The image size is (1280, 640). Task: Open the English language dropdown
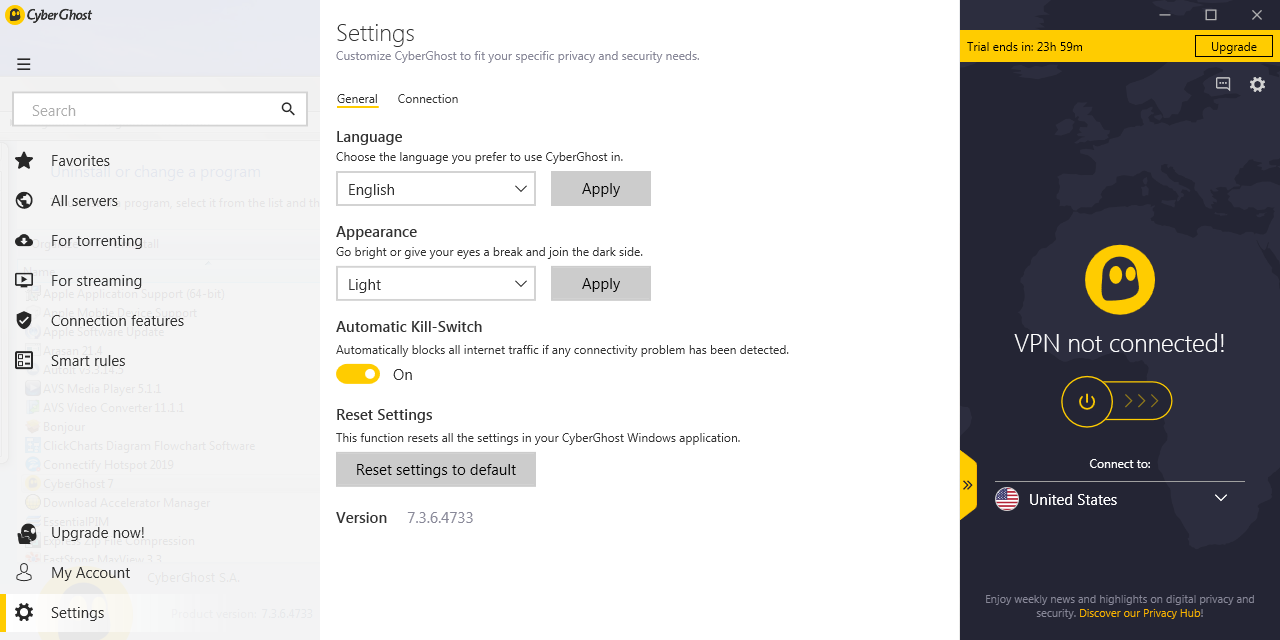coord(435,189)
